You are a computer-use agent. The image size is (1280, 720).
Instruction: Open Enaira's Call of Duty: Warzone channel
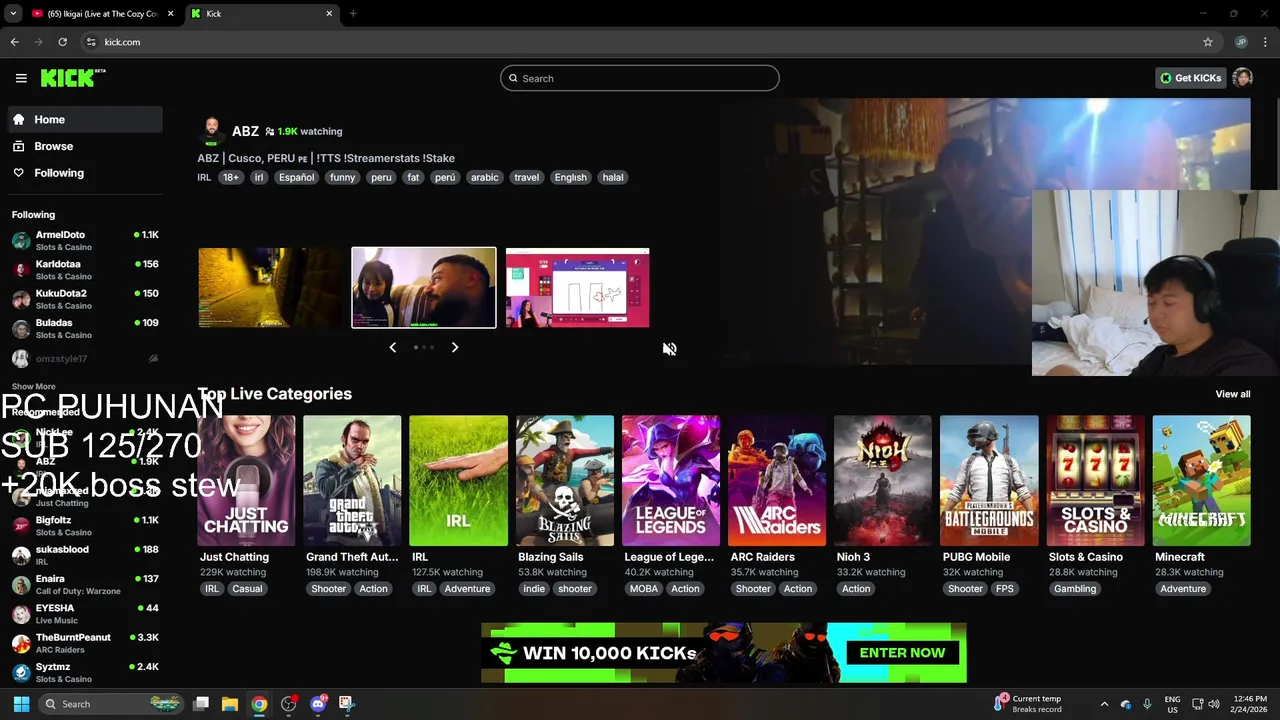click(x=85, y=585)
